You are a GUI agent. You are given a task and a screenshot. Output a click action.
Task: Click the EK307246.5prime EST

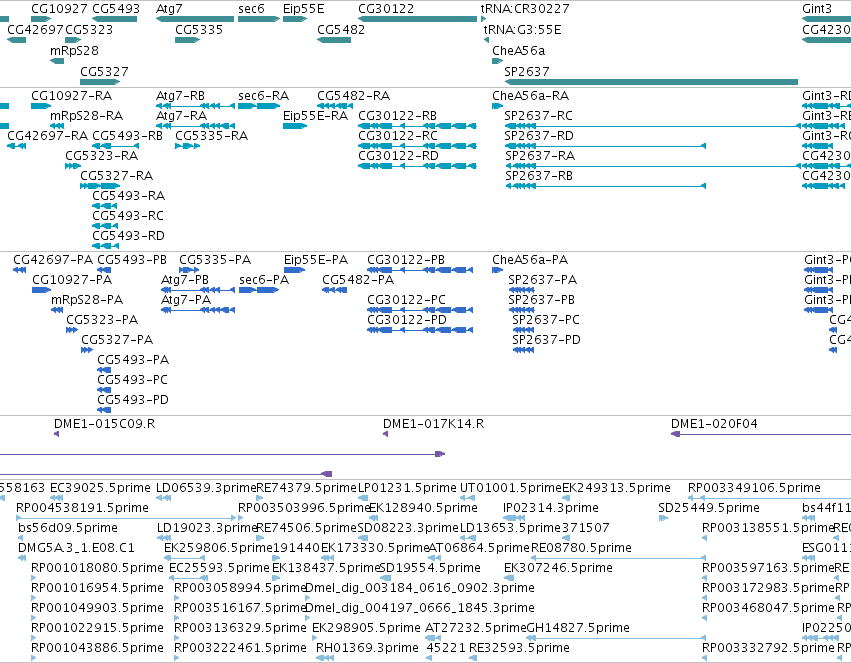(509, 578)
